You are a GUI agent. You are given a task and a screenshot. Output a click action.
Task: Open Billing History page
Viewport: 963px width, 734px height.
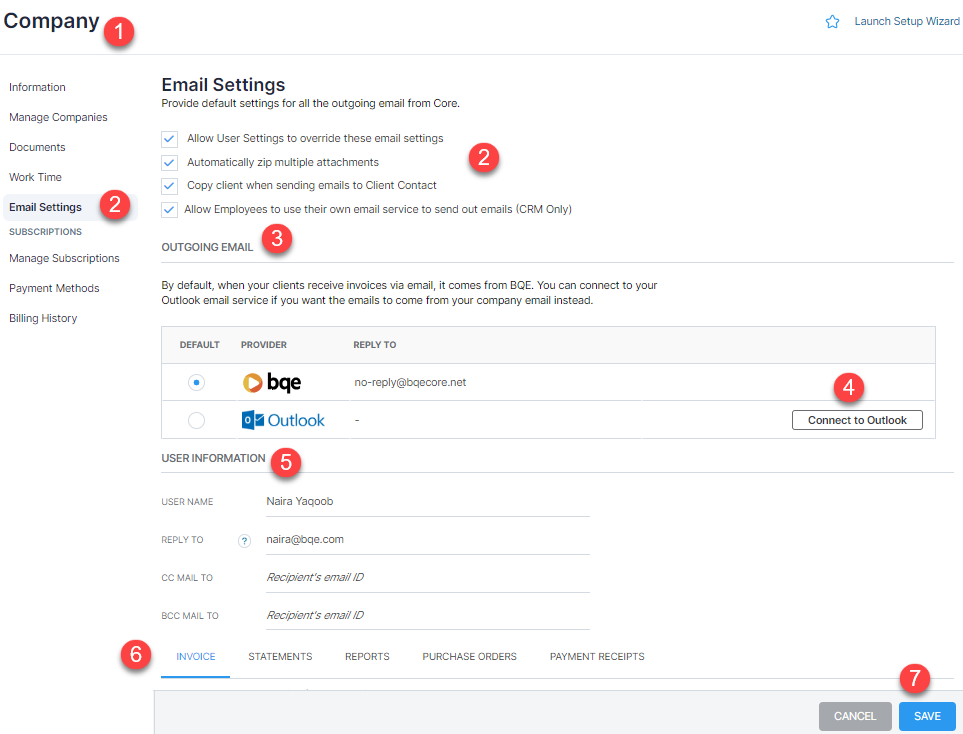click(x=43, y=318)
